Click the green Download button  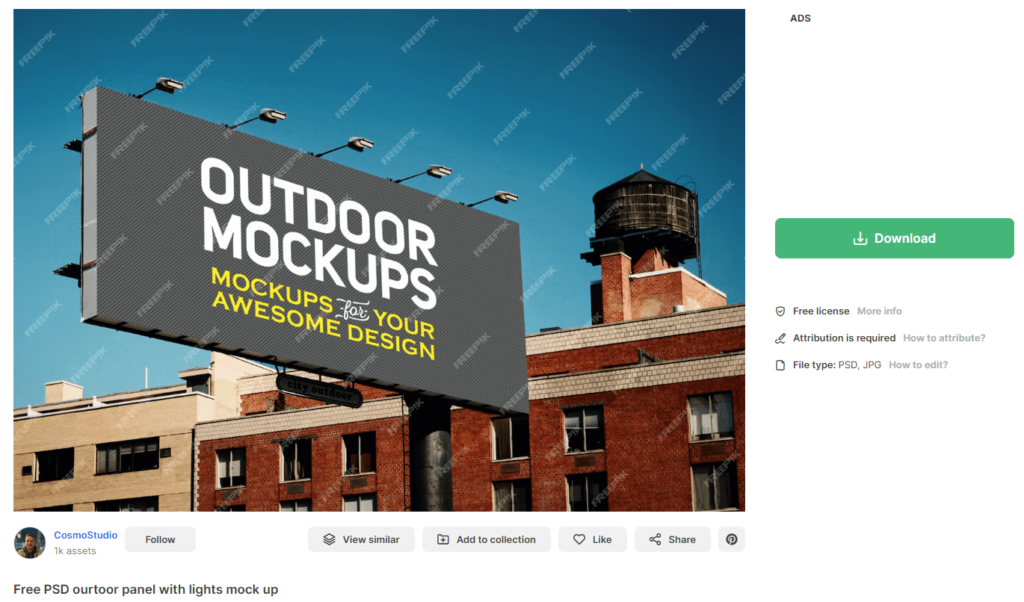[894, 238]
